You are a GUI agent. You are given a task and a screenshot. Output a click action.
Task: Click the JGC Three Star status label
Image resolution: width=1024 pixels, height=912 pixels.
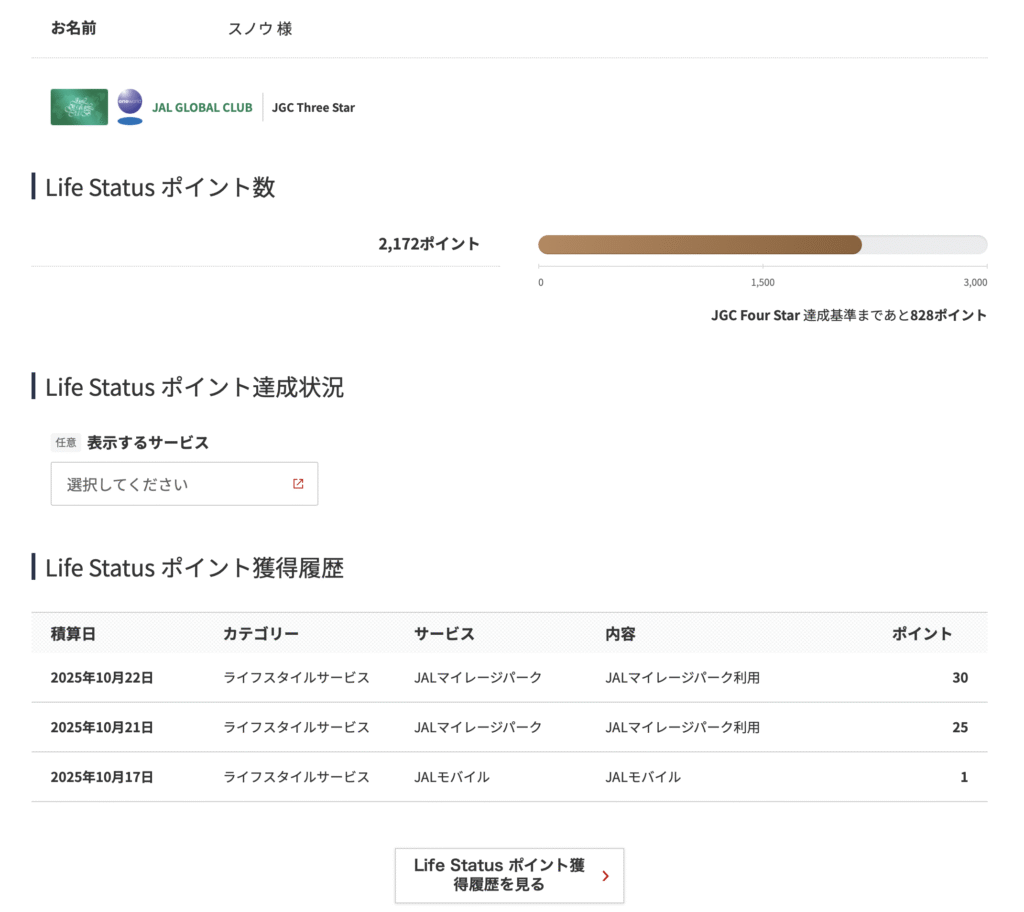(x=313, y=108)
